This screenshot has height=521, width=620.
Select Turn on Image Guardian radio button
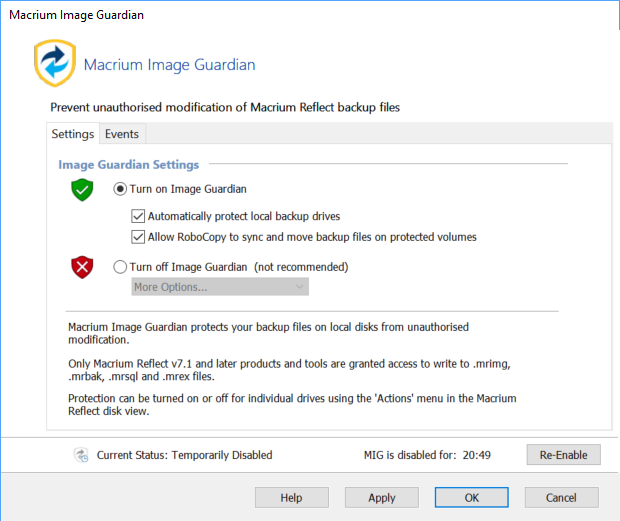tap(120, 189)
